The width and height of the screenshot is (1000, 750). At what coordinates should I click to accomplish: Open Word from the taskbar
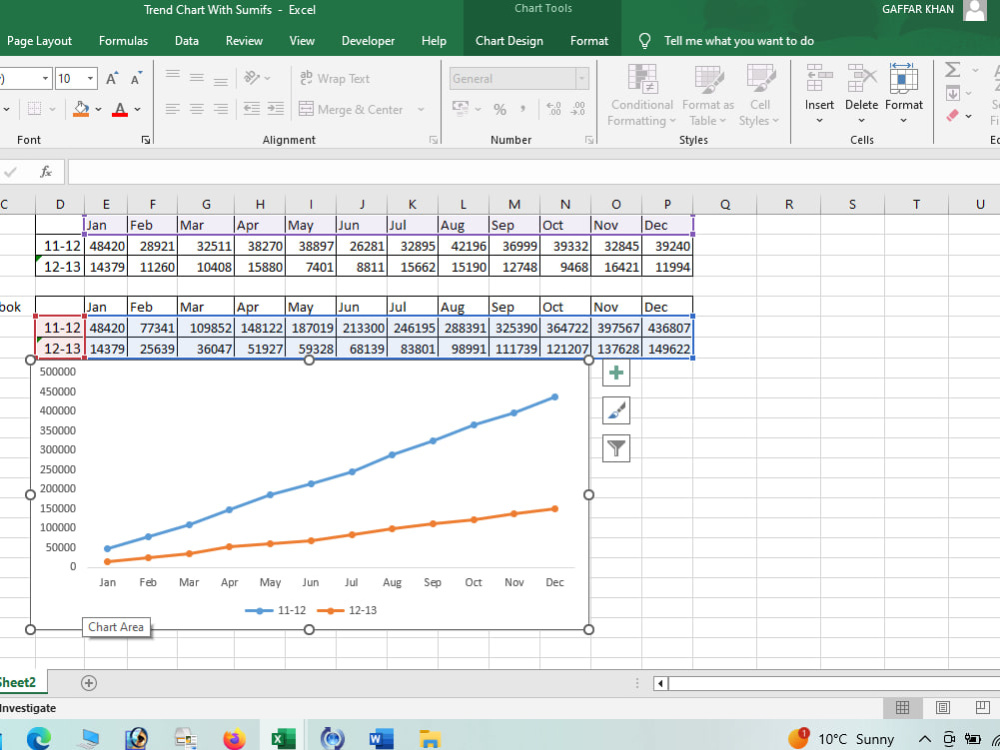coord(381,739)
